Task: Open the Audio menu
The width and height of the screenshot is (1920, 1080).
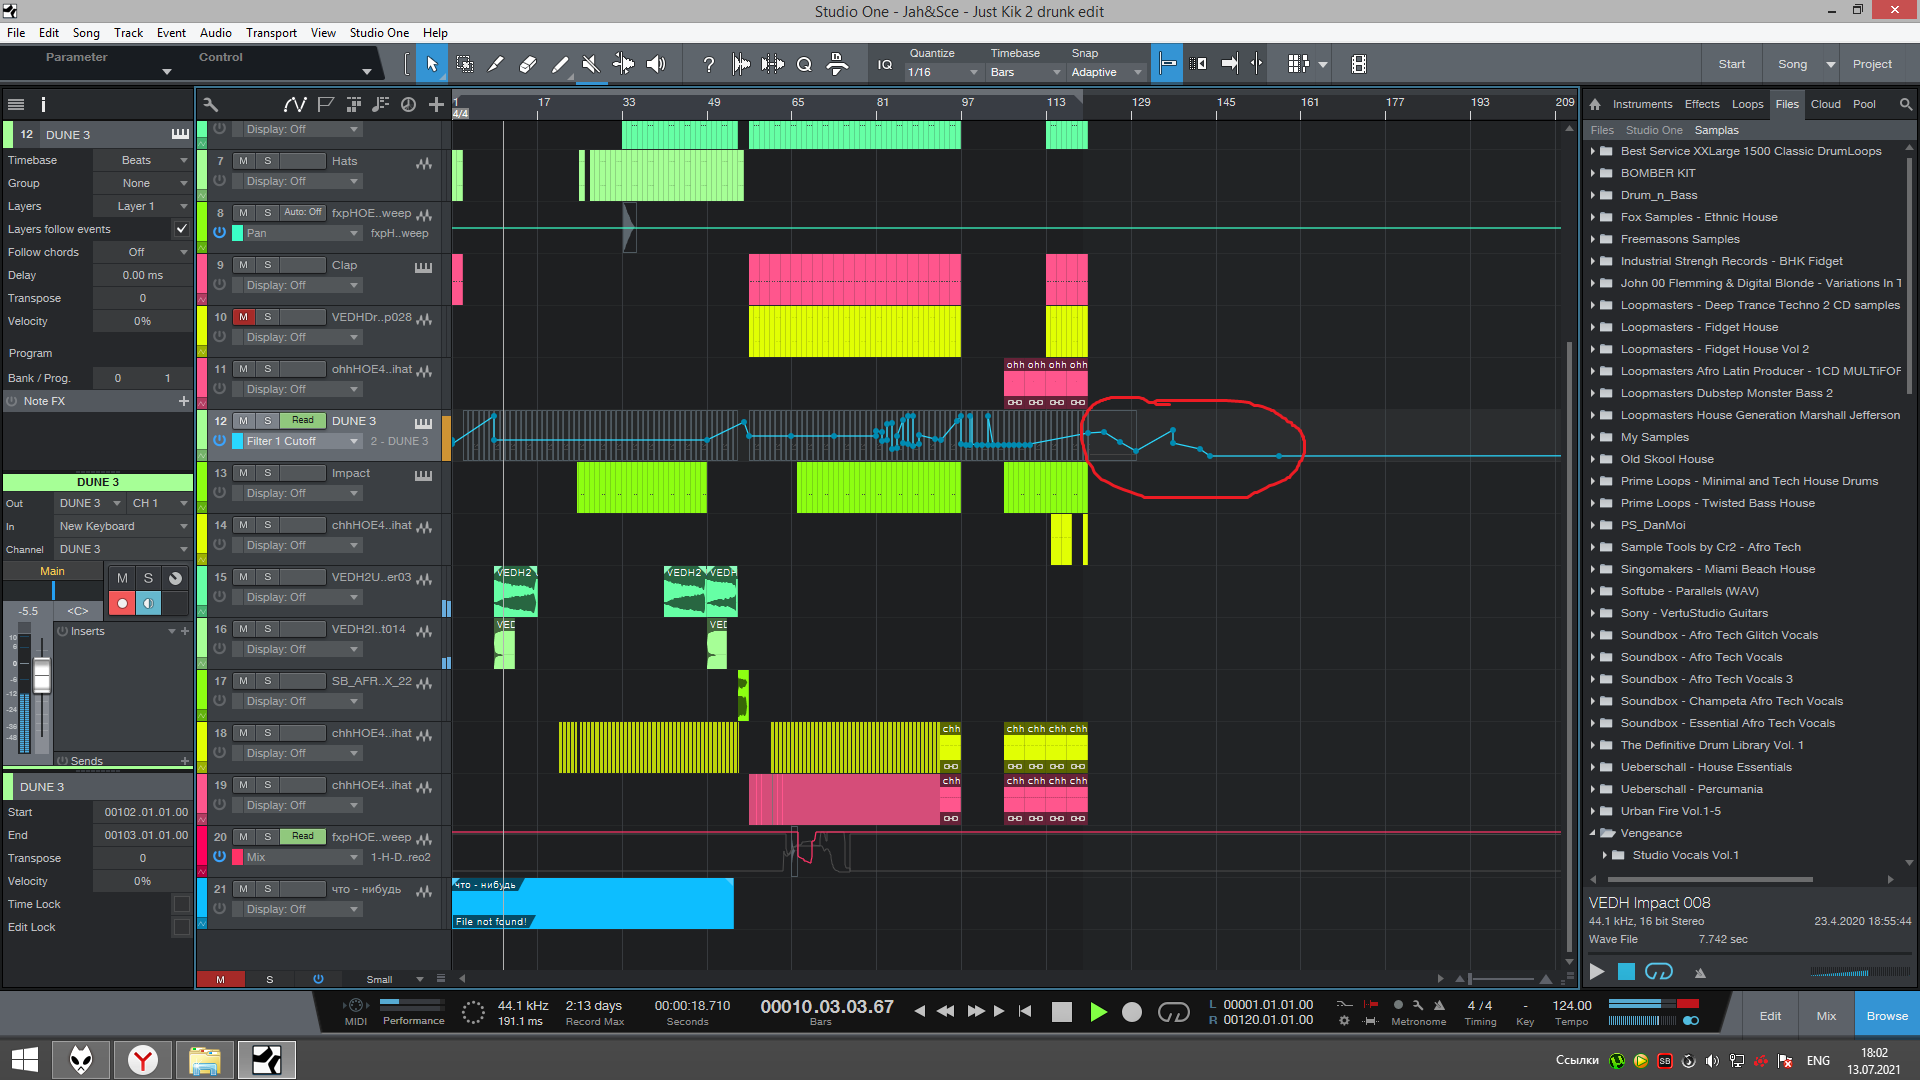Action: 216,33
